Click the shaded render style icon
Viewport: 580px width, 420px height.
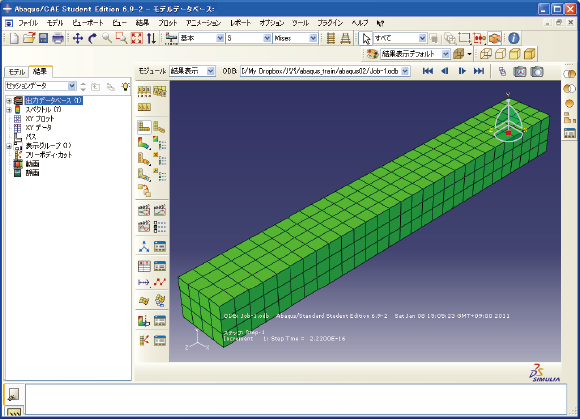tap(529, 54)
